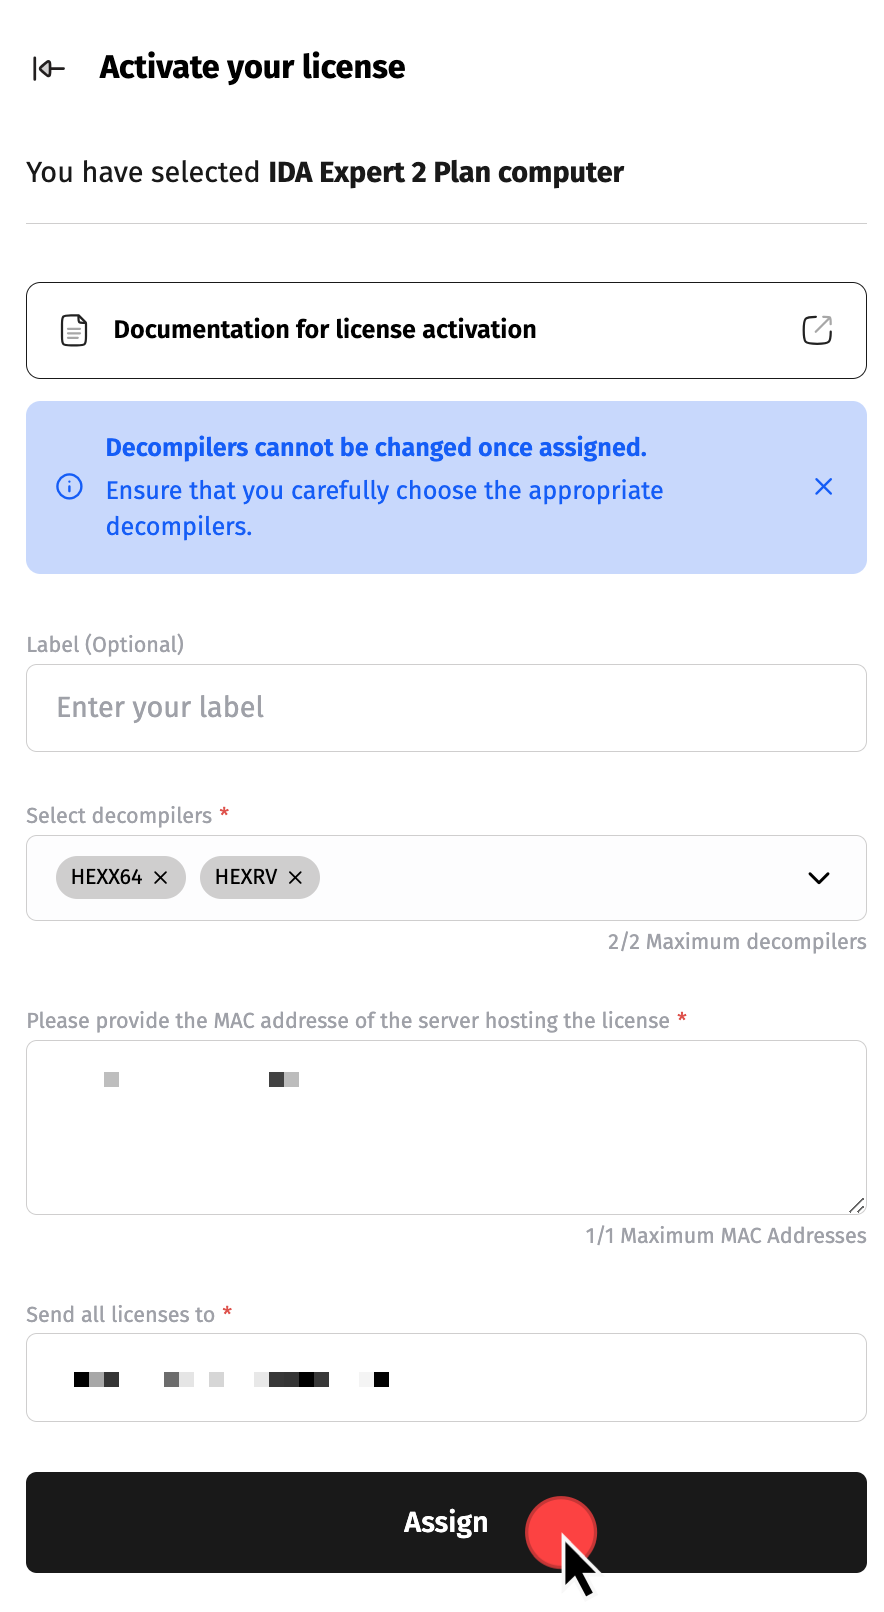Click the document icon in the documentation box

coord(74,330)
